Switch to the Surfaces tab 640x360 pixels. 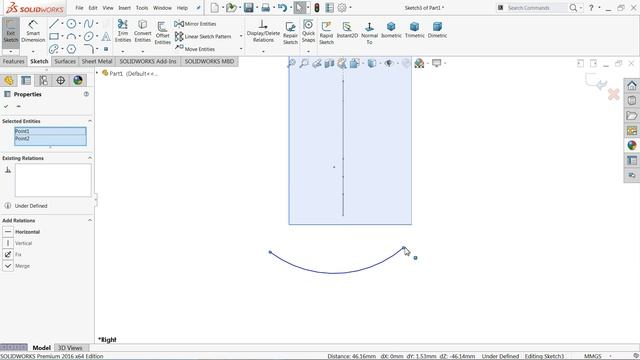click(x=65, y=61)
